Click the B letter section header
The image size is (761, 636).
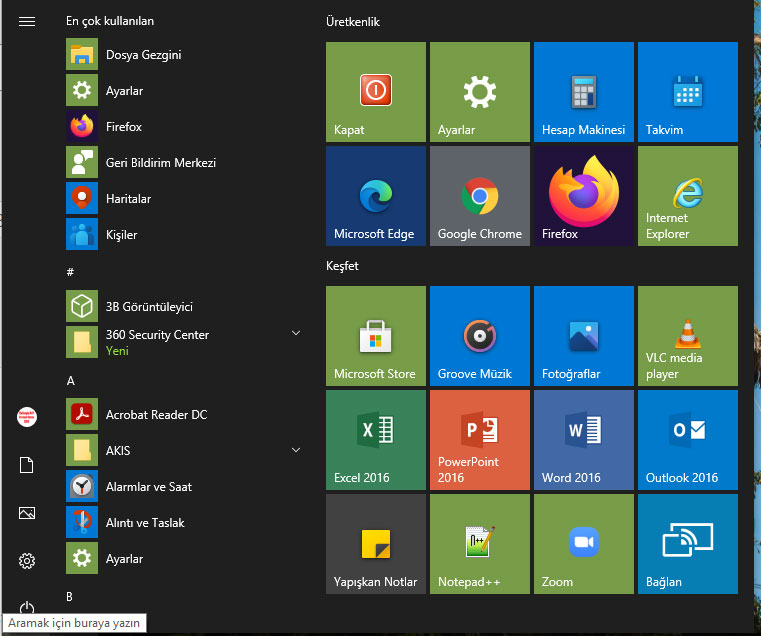(69, 597)
